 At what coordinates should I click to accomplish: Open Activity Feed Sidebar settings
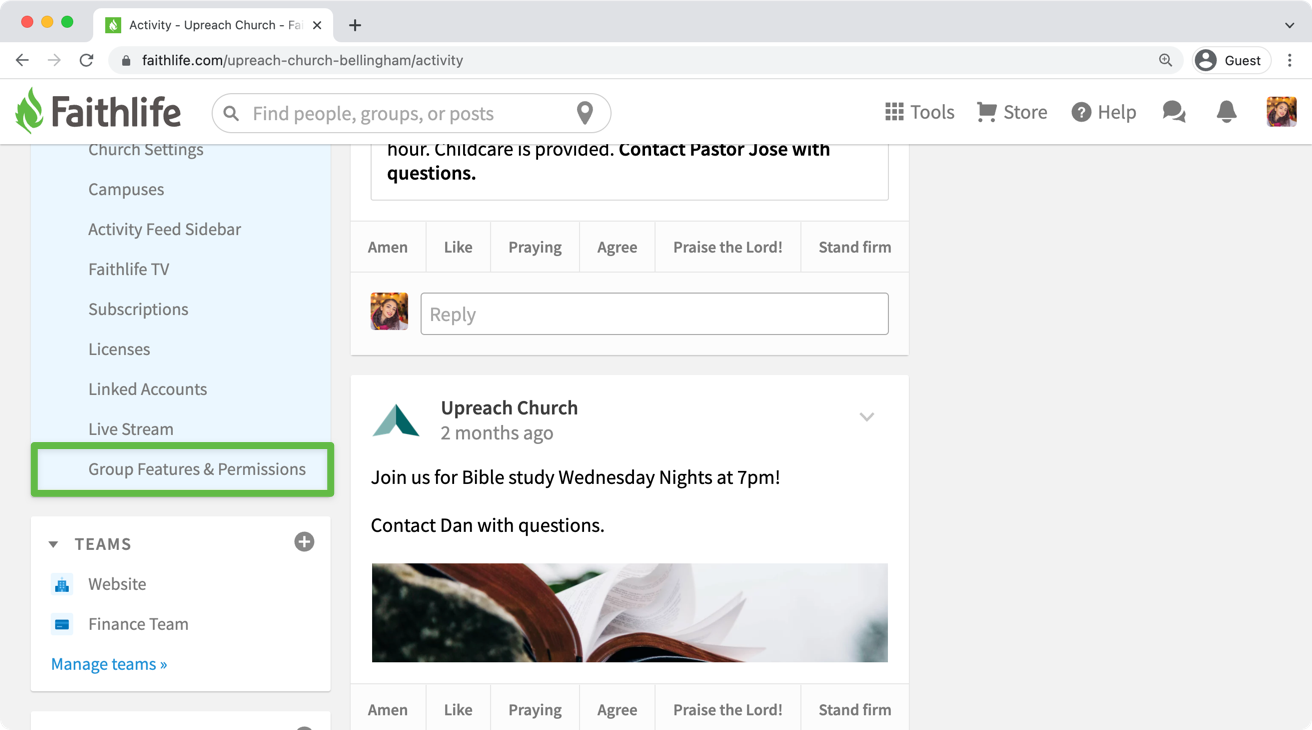click(x=164, y=229)
